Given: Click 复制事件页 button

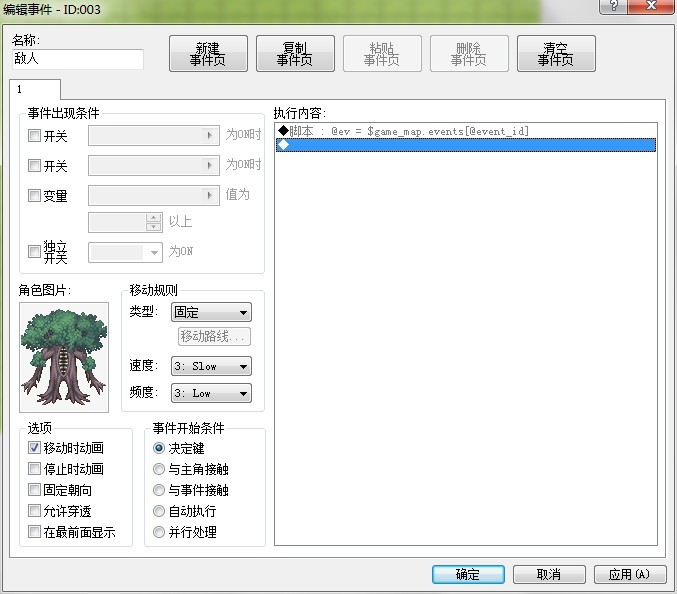Looking at the screenshot, I should 295,54.
